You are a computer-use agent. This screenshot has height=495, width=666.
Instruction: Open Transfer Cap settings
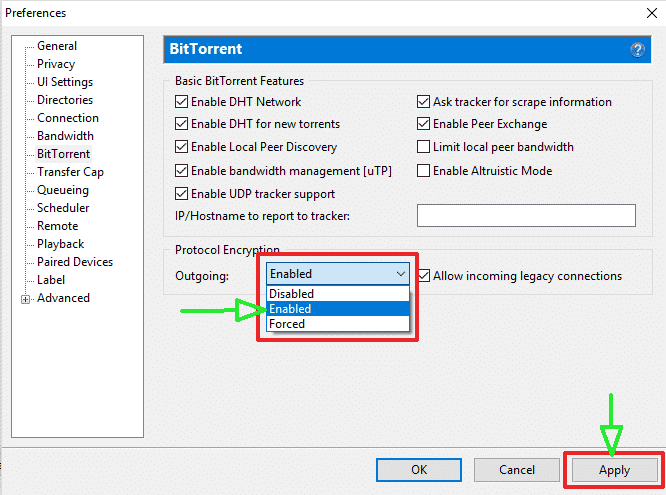tap(71, 172)
